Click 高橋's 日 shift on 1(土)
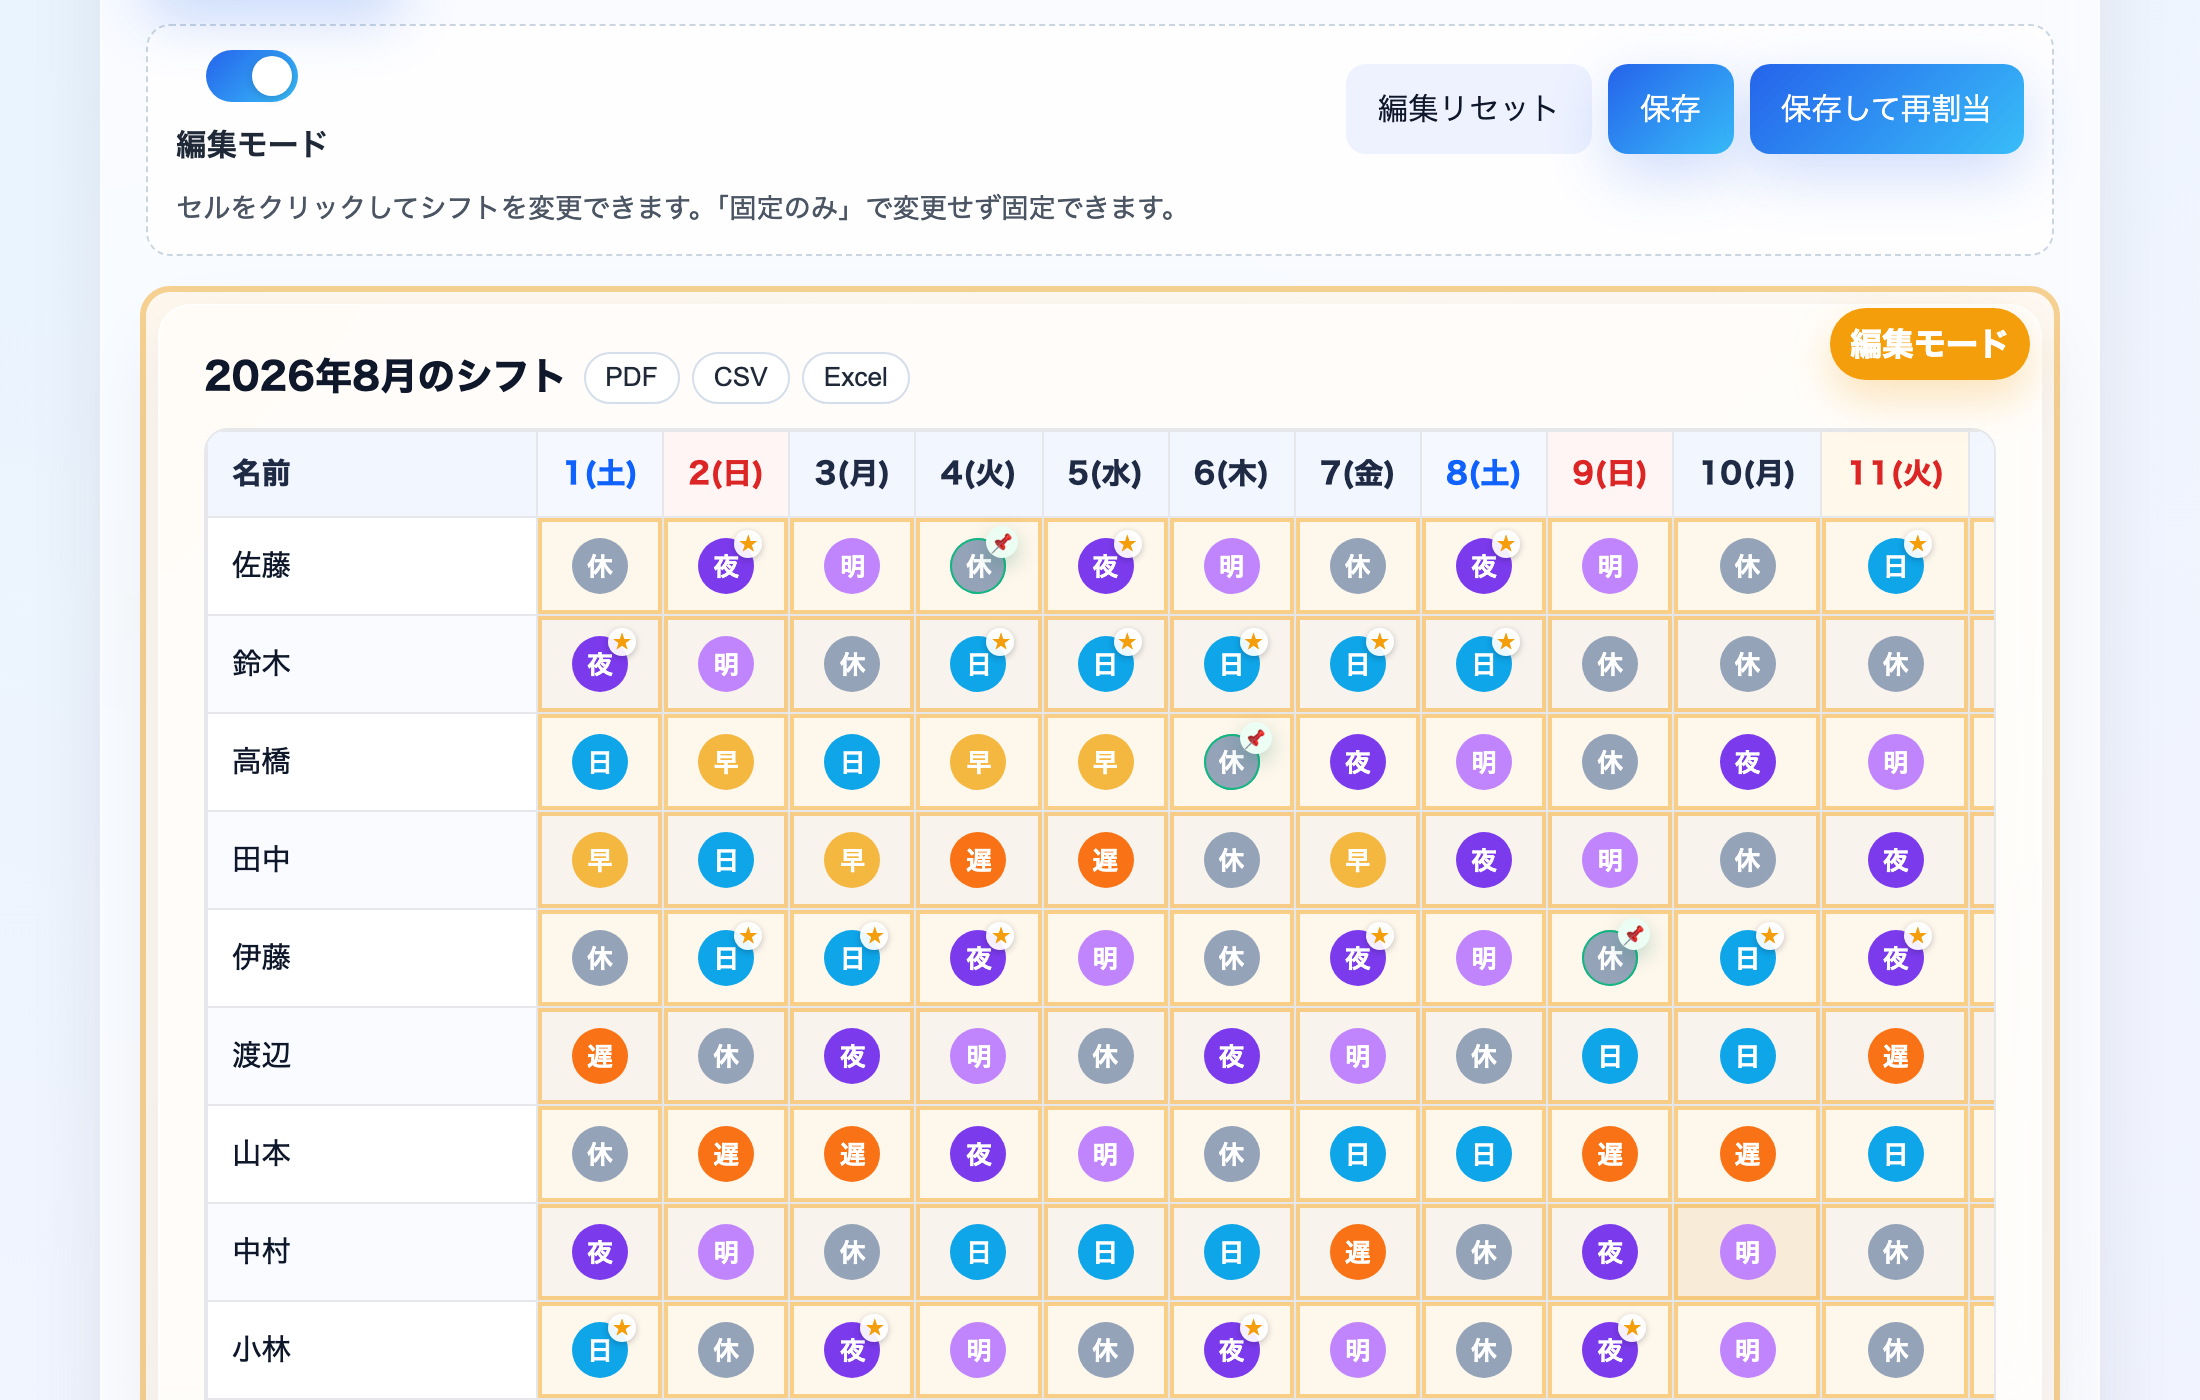 click(600, 762)
